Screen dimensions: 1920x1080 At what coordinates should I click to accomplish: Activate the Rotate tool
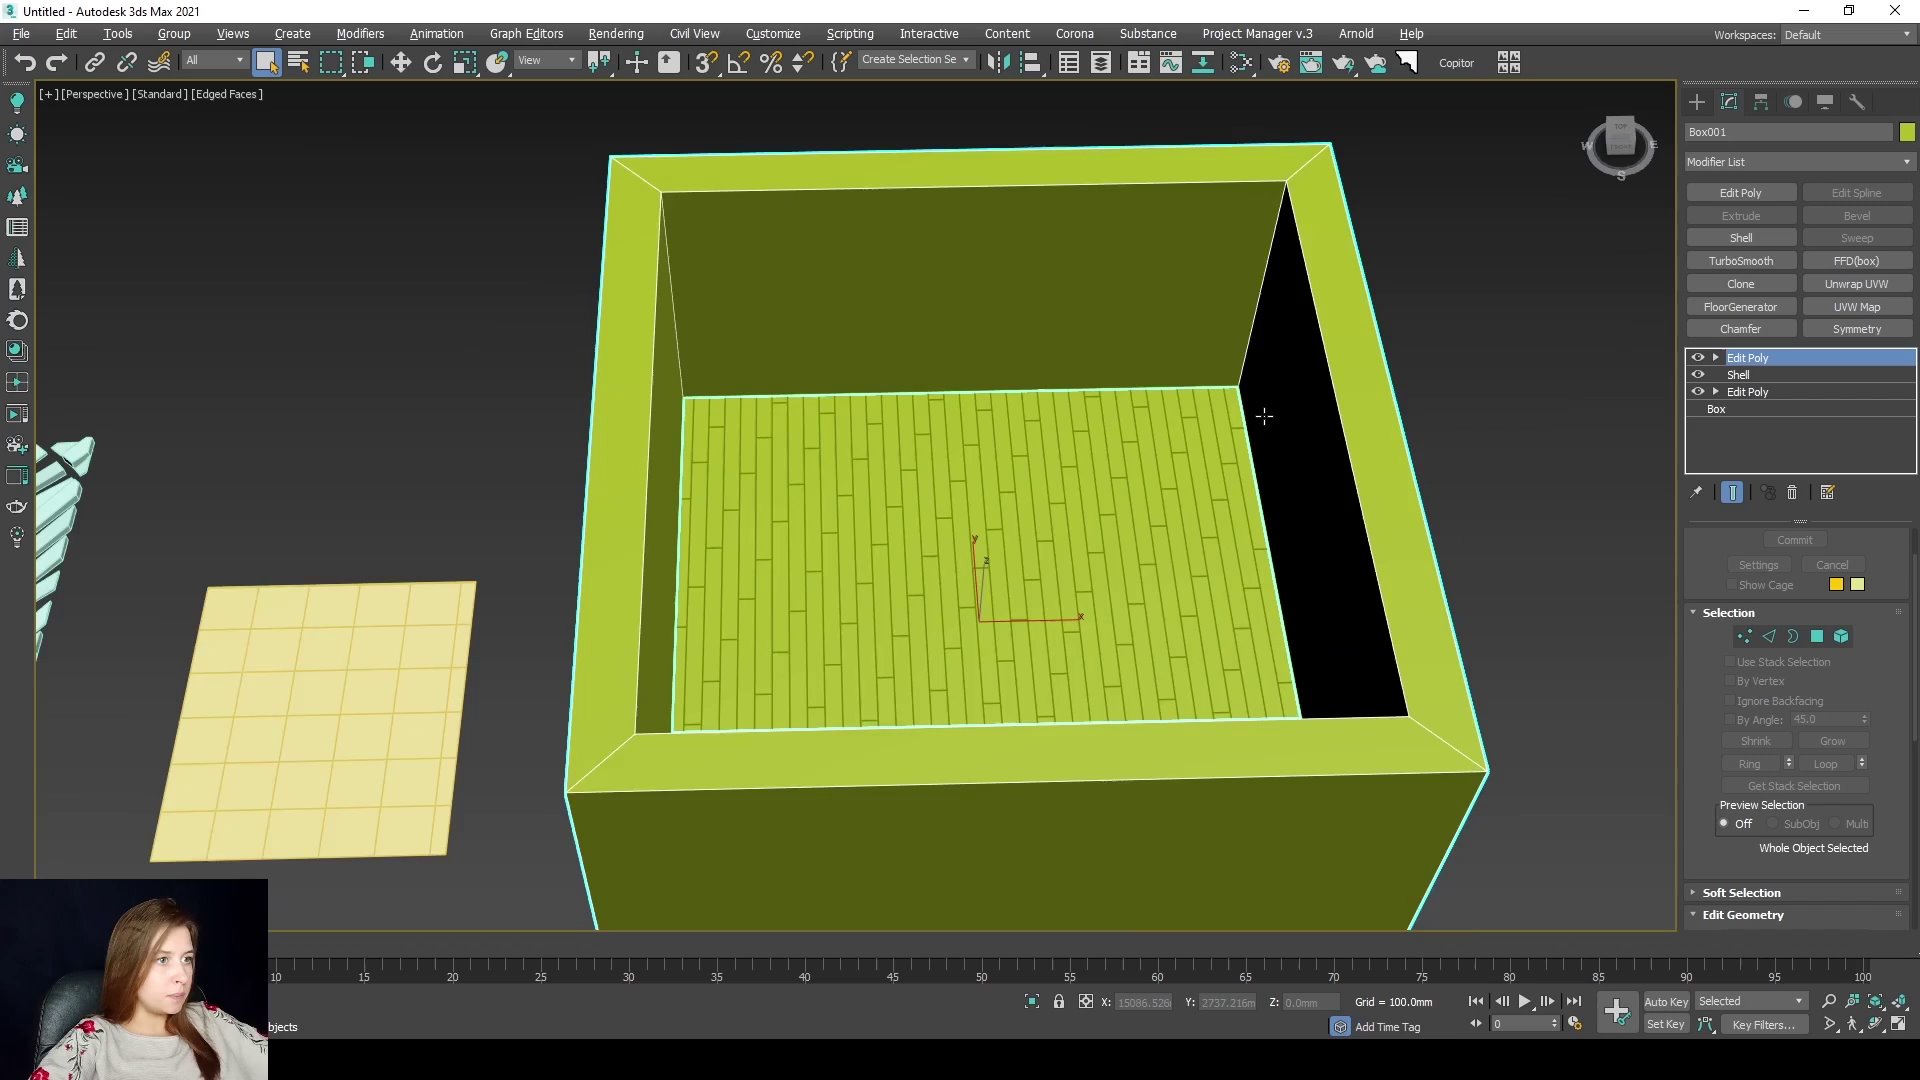(432, 63)
